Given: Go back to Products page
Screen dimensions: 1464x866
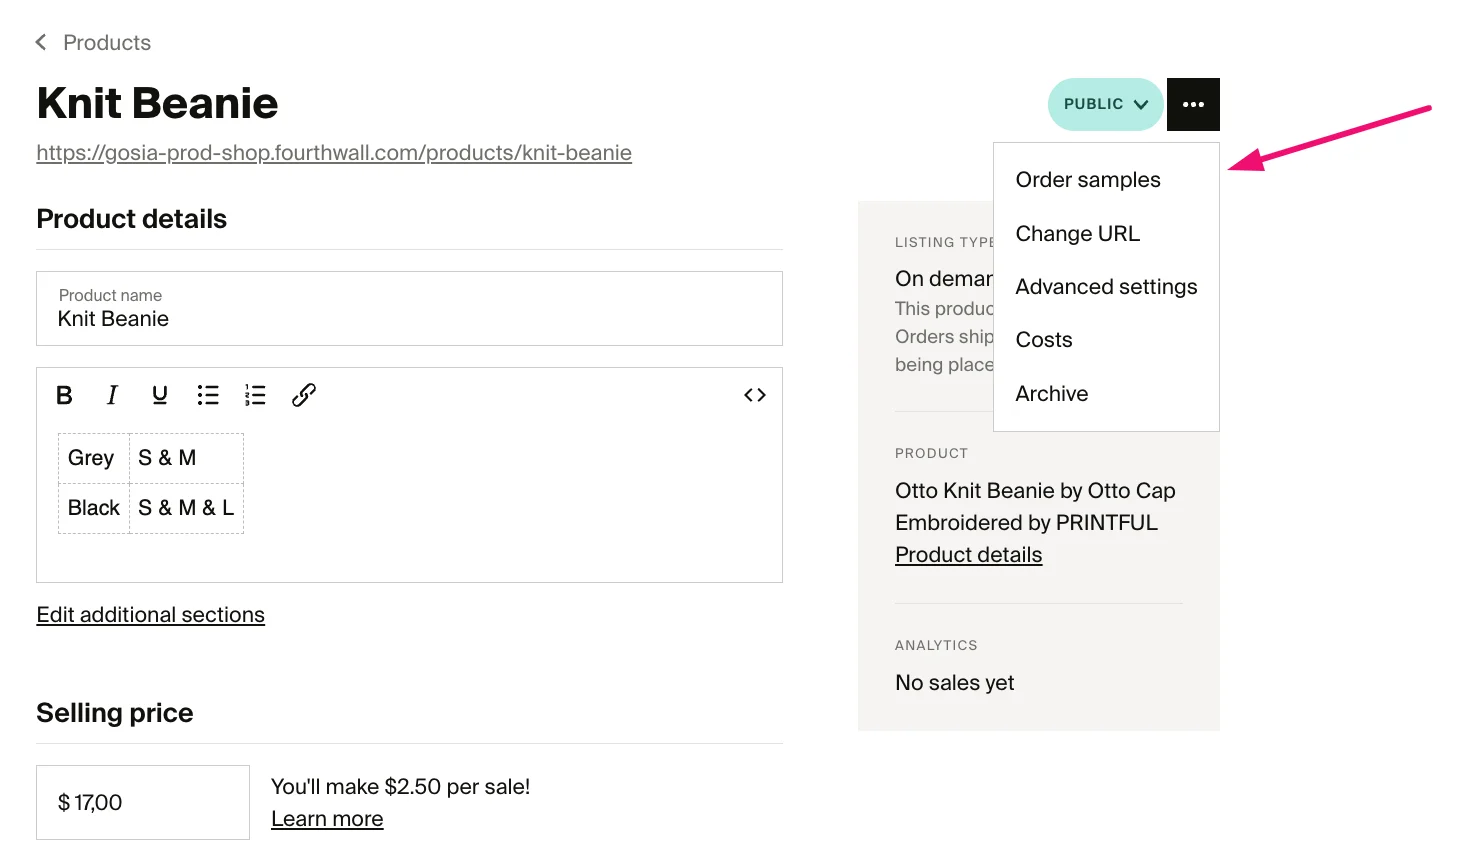Looking at the screenshot, I should (x=93, y=43).
